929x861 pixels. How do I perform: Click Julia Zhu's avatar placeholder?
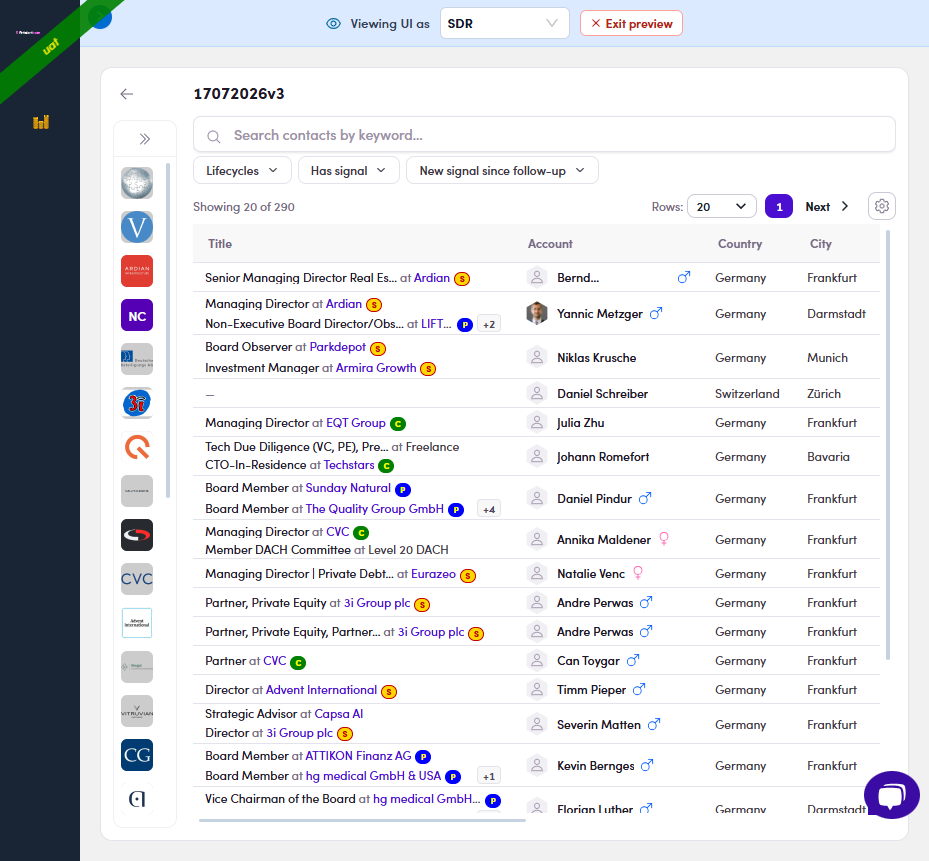(x=537, y=423)
